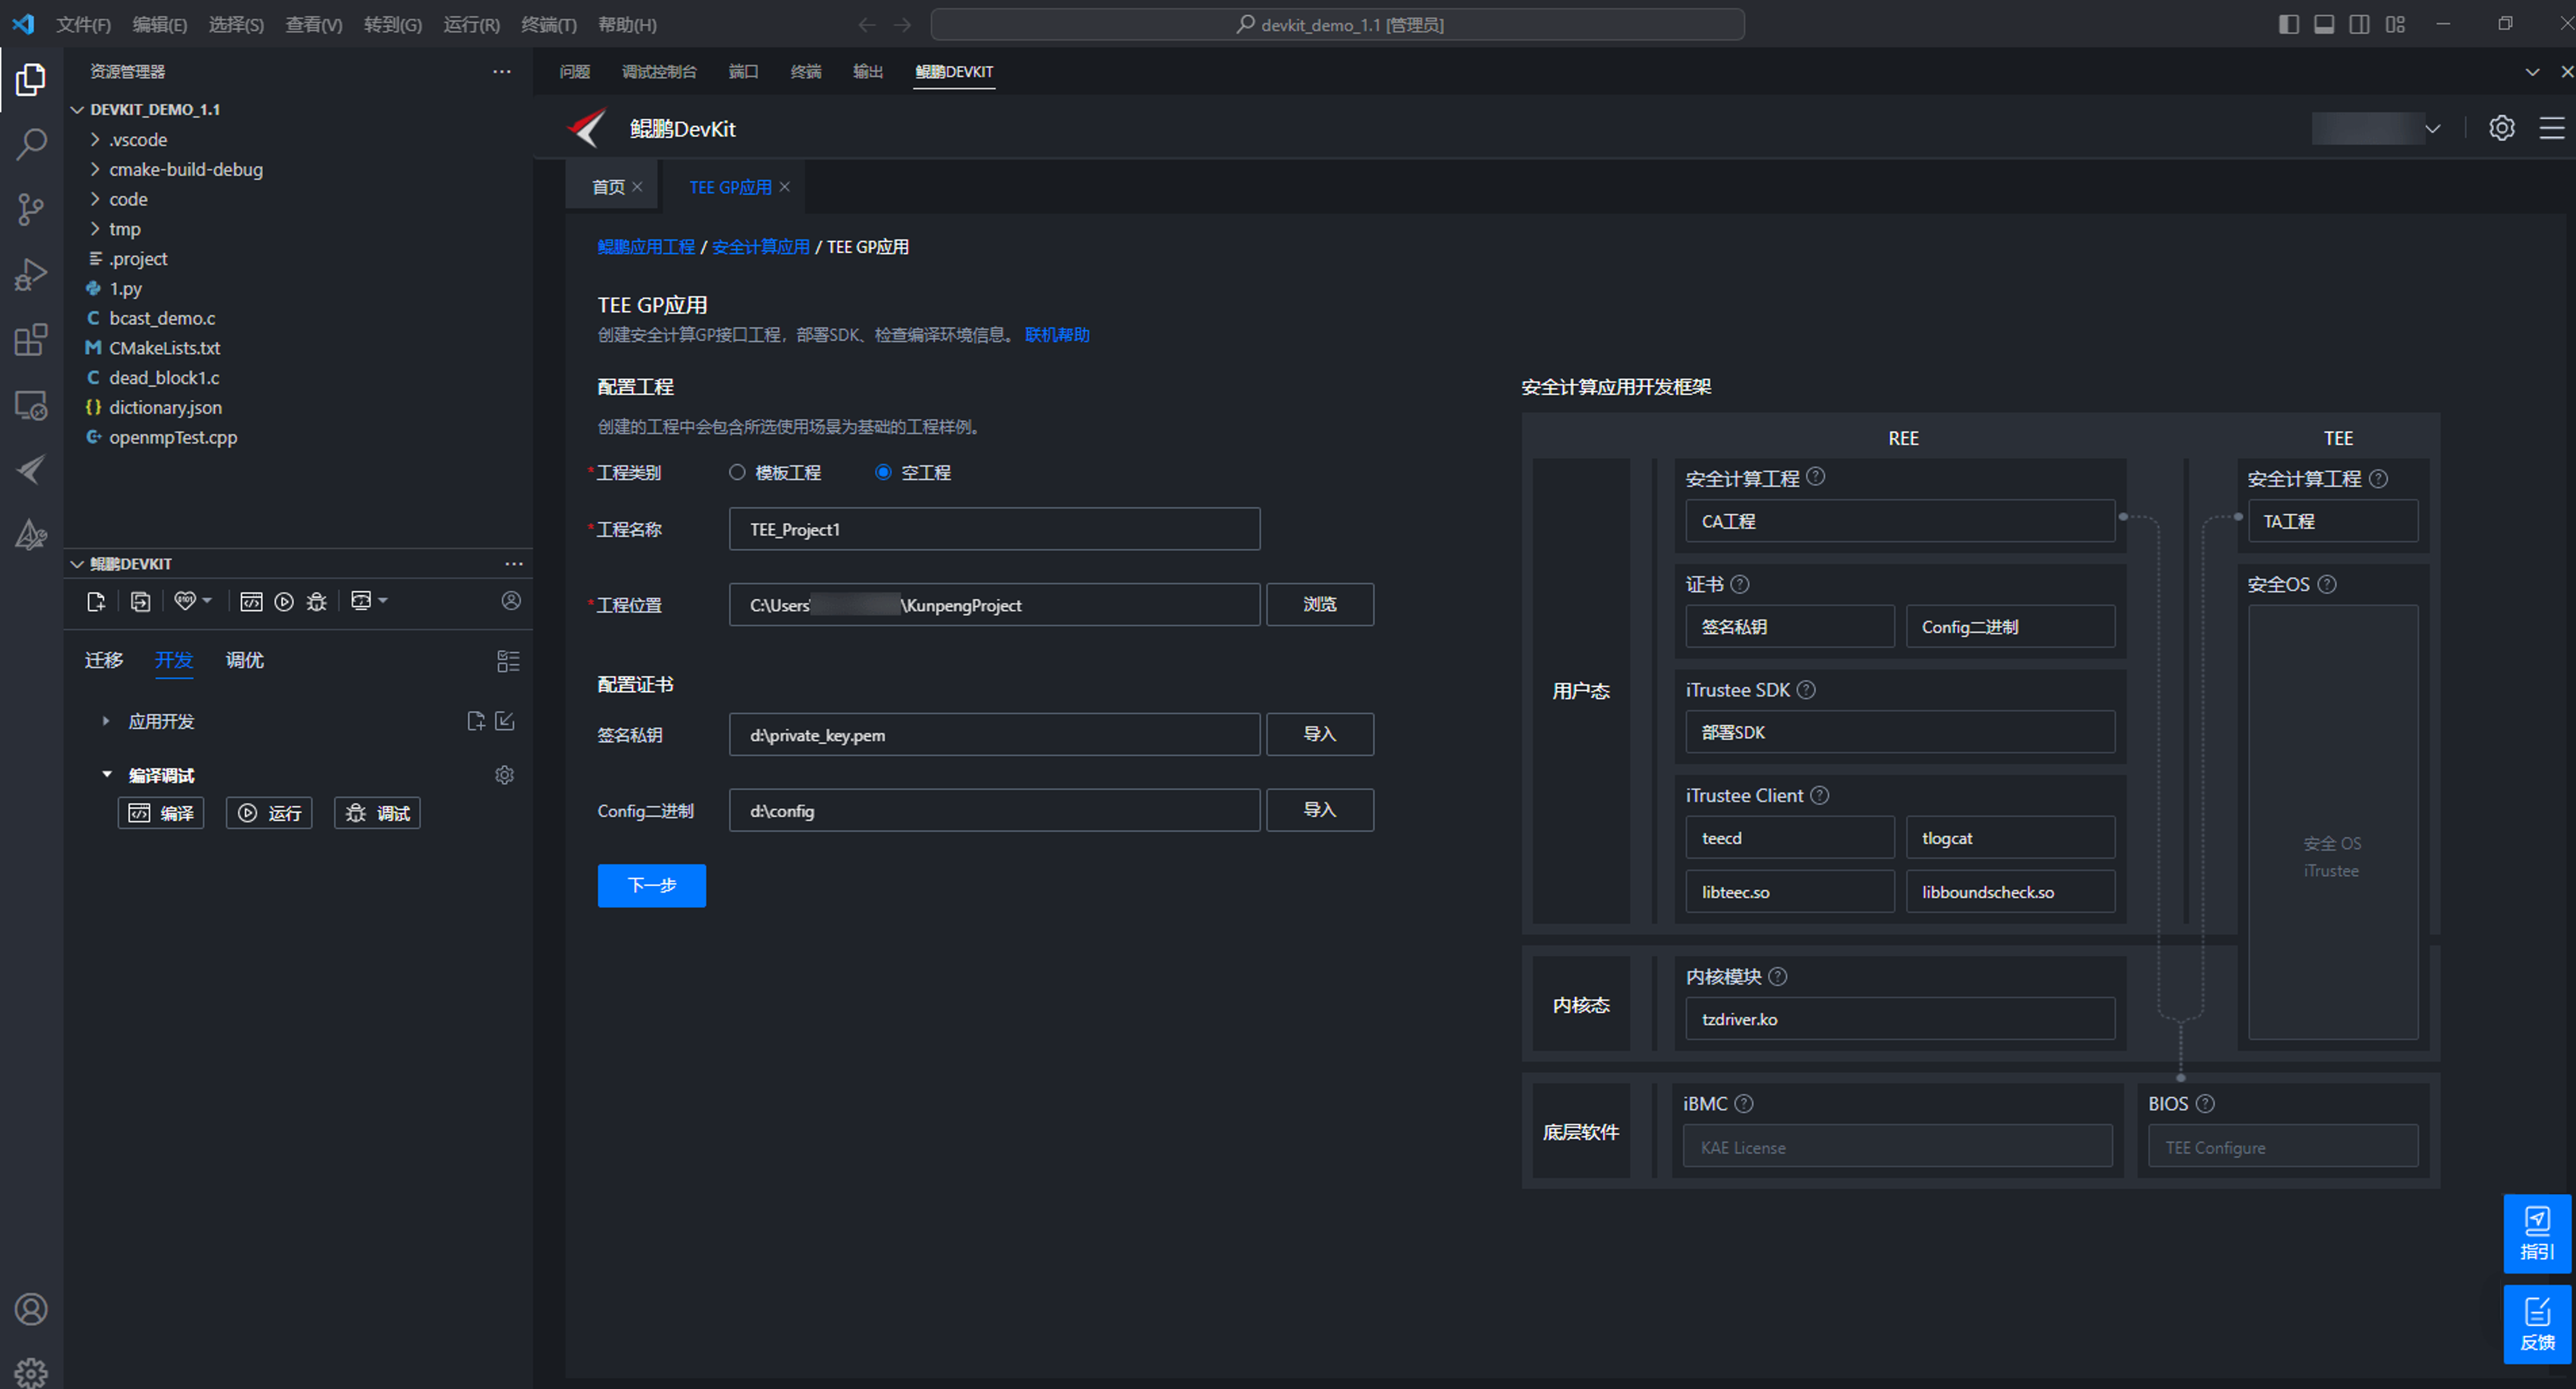Switch to the 调试控制台 panel tab
The image size is (2576, 1389).
pyautogui.click(x=659, y=72)
